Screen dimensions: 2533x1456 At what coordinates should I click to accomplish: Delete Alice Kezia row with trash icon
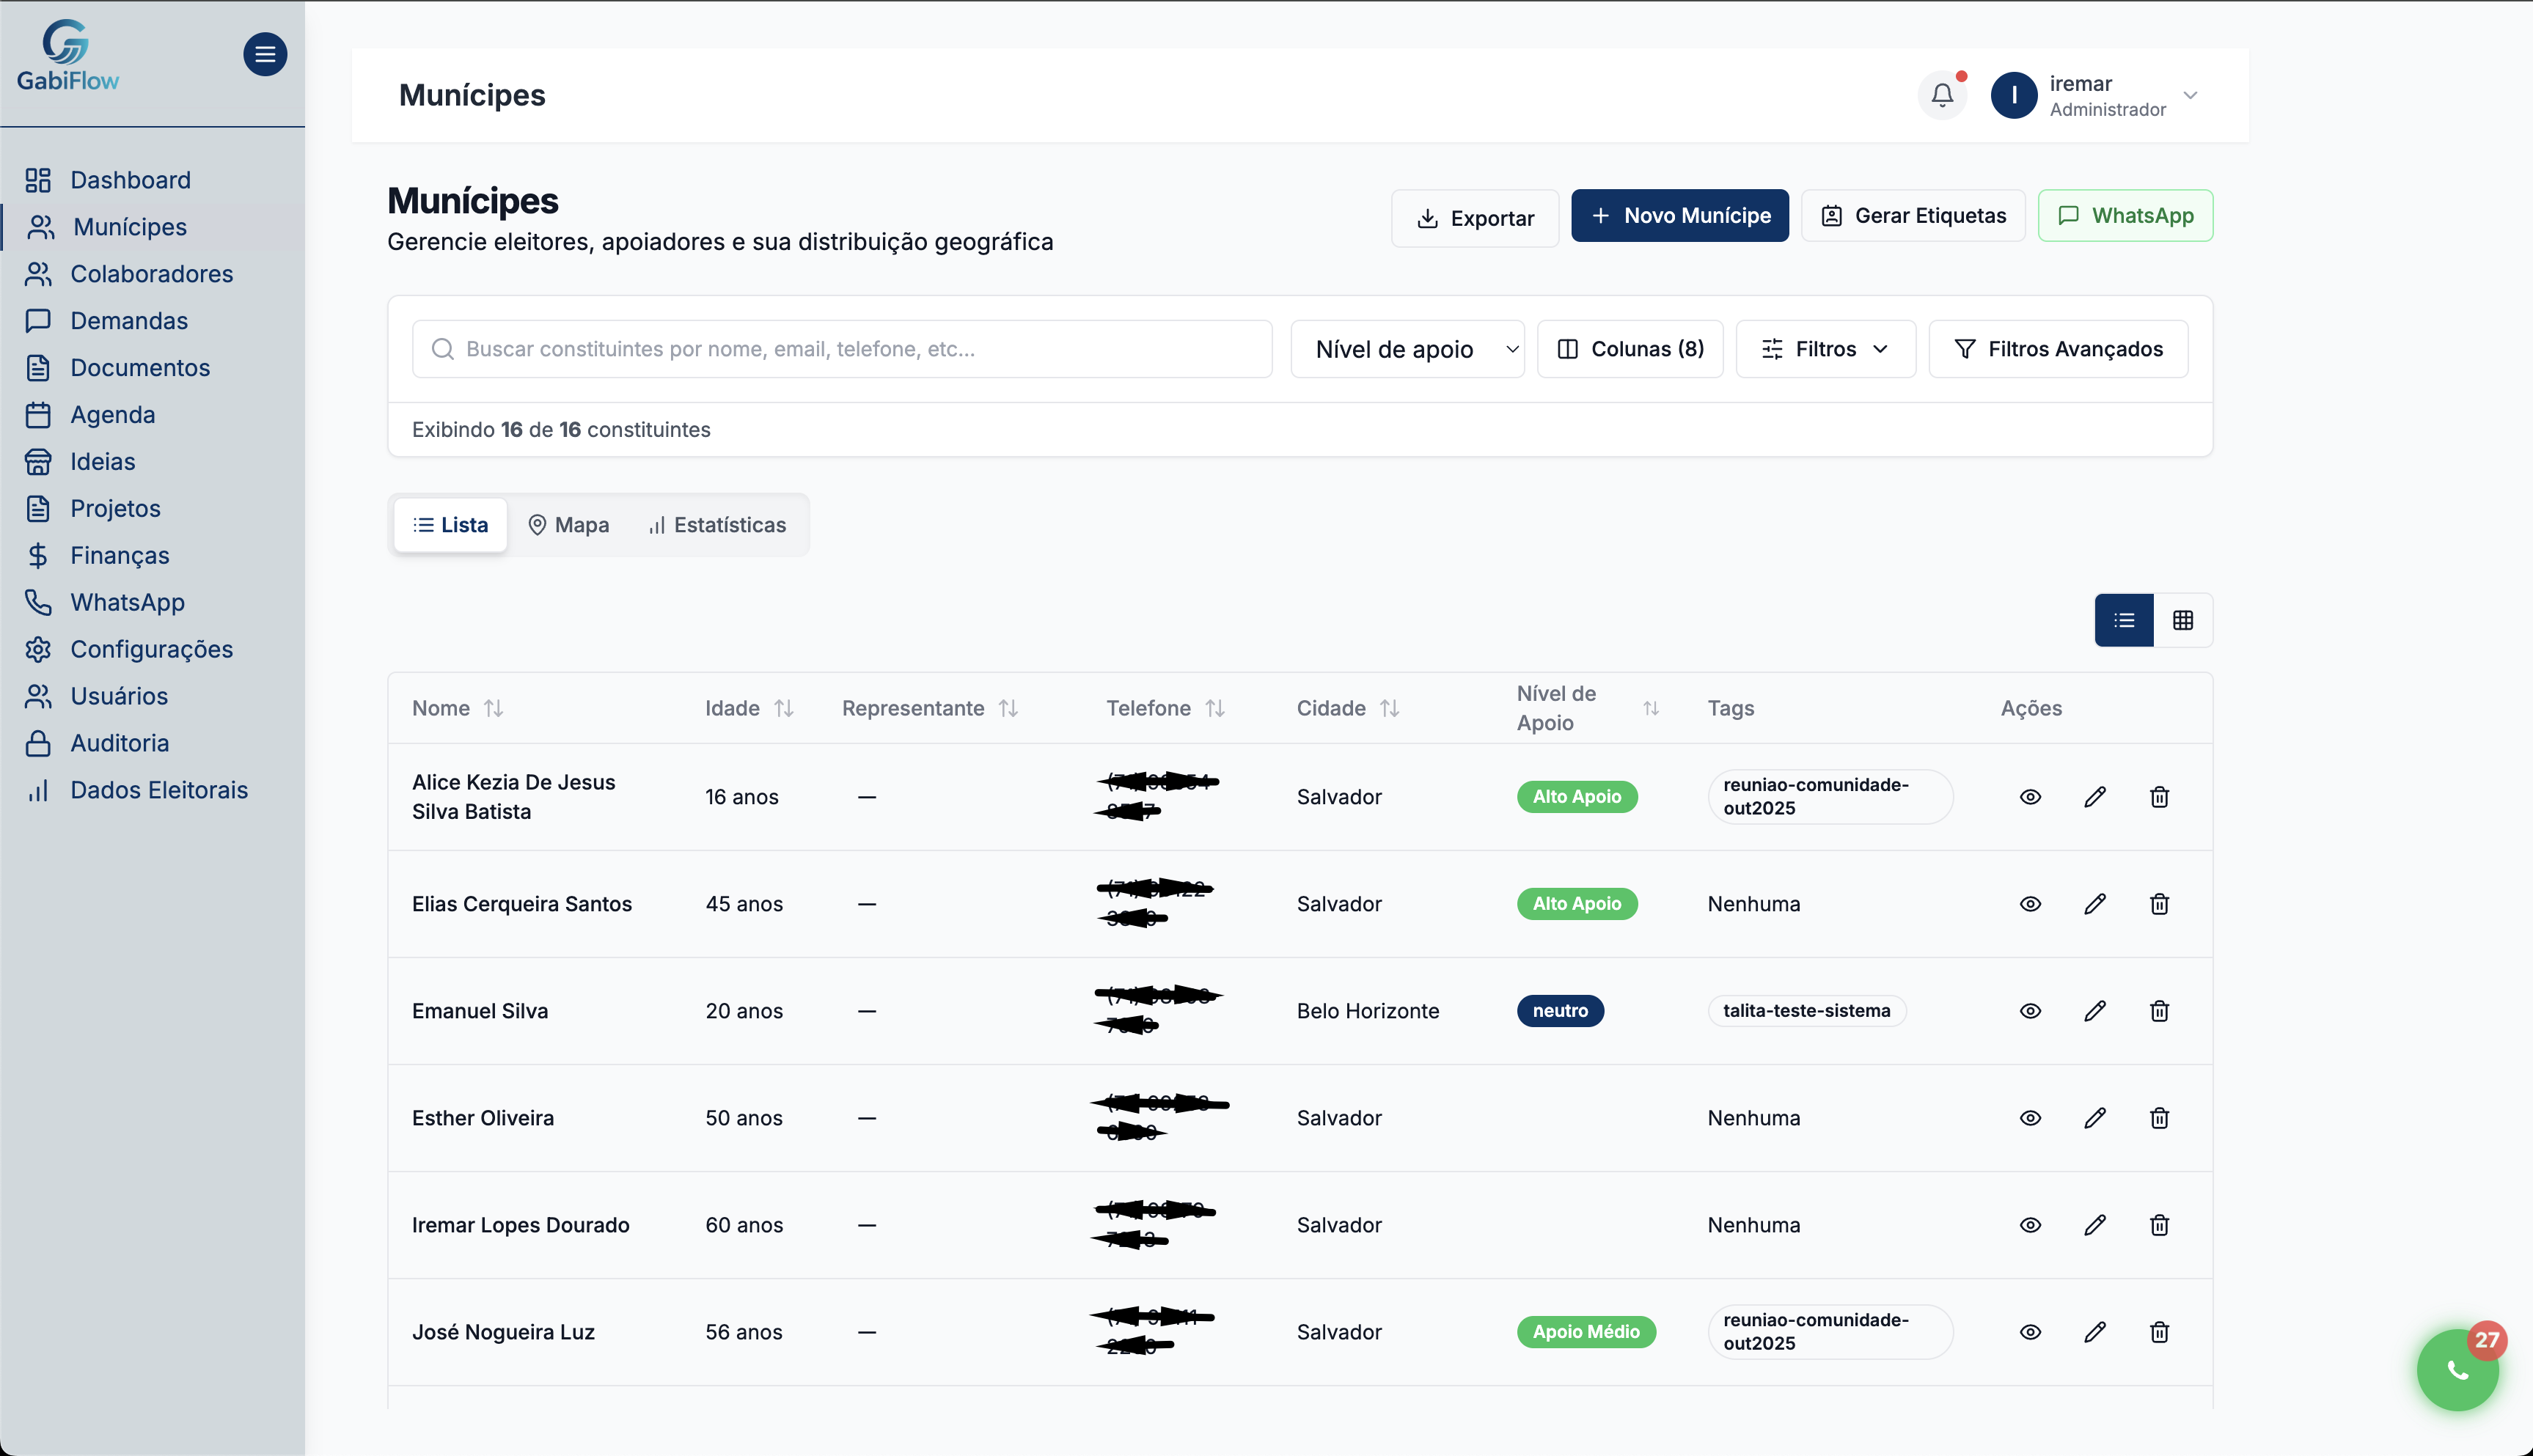click(2159, 797)
